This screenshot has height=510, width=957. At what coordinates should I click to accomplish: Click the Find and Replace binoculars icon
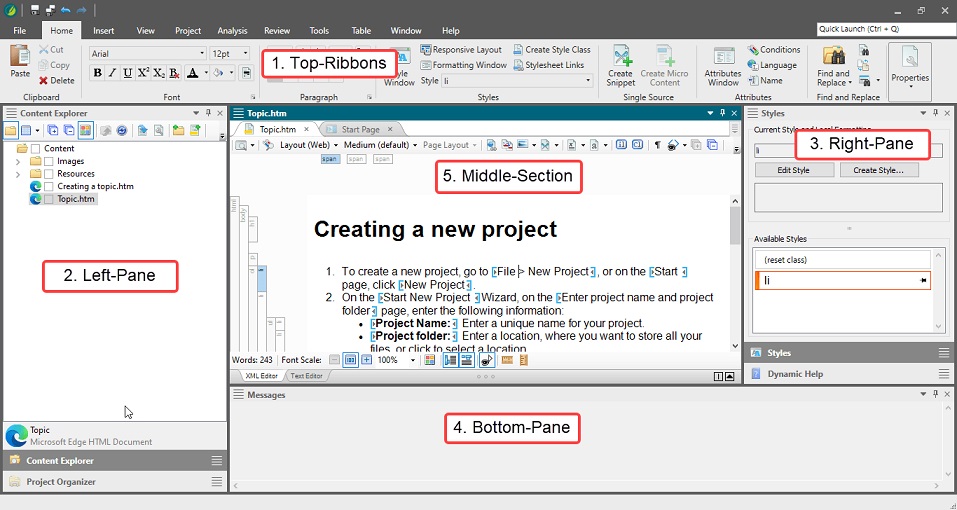[832, 58]
